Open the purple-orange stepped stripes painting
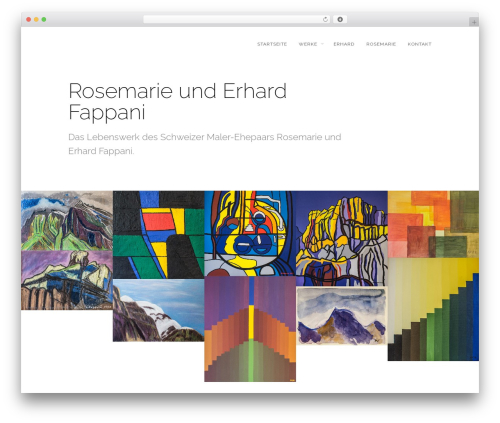Screen dimensions: 500x423 tap(250, 329)
